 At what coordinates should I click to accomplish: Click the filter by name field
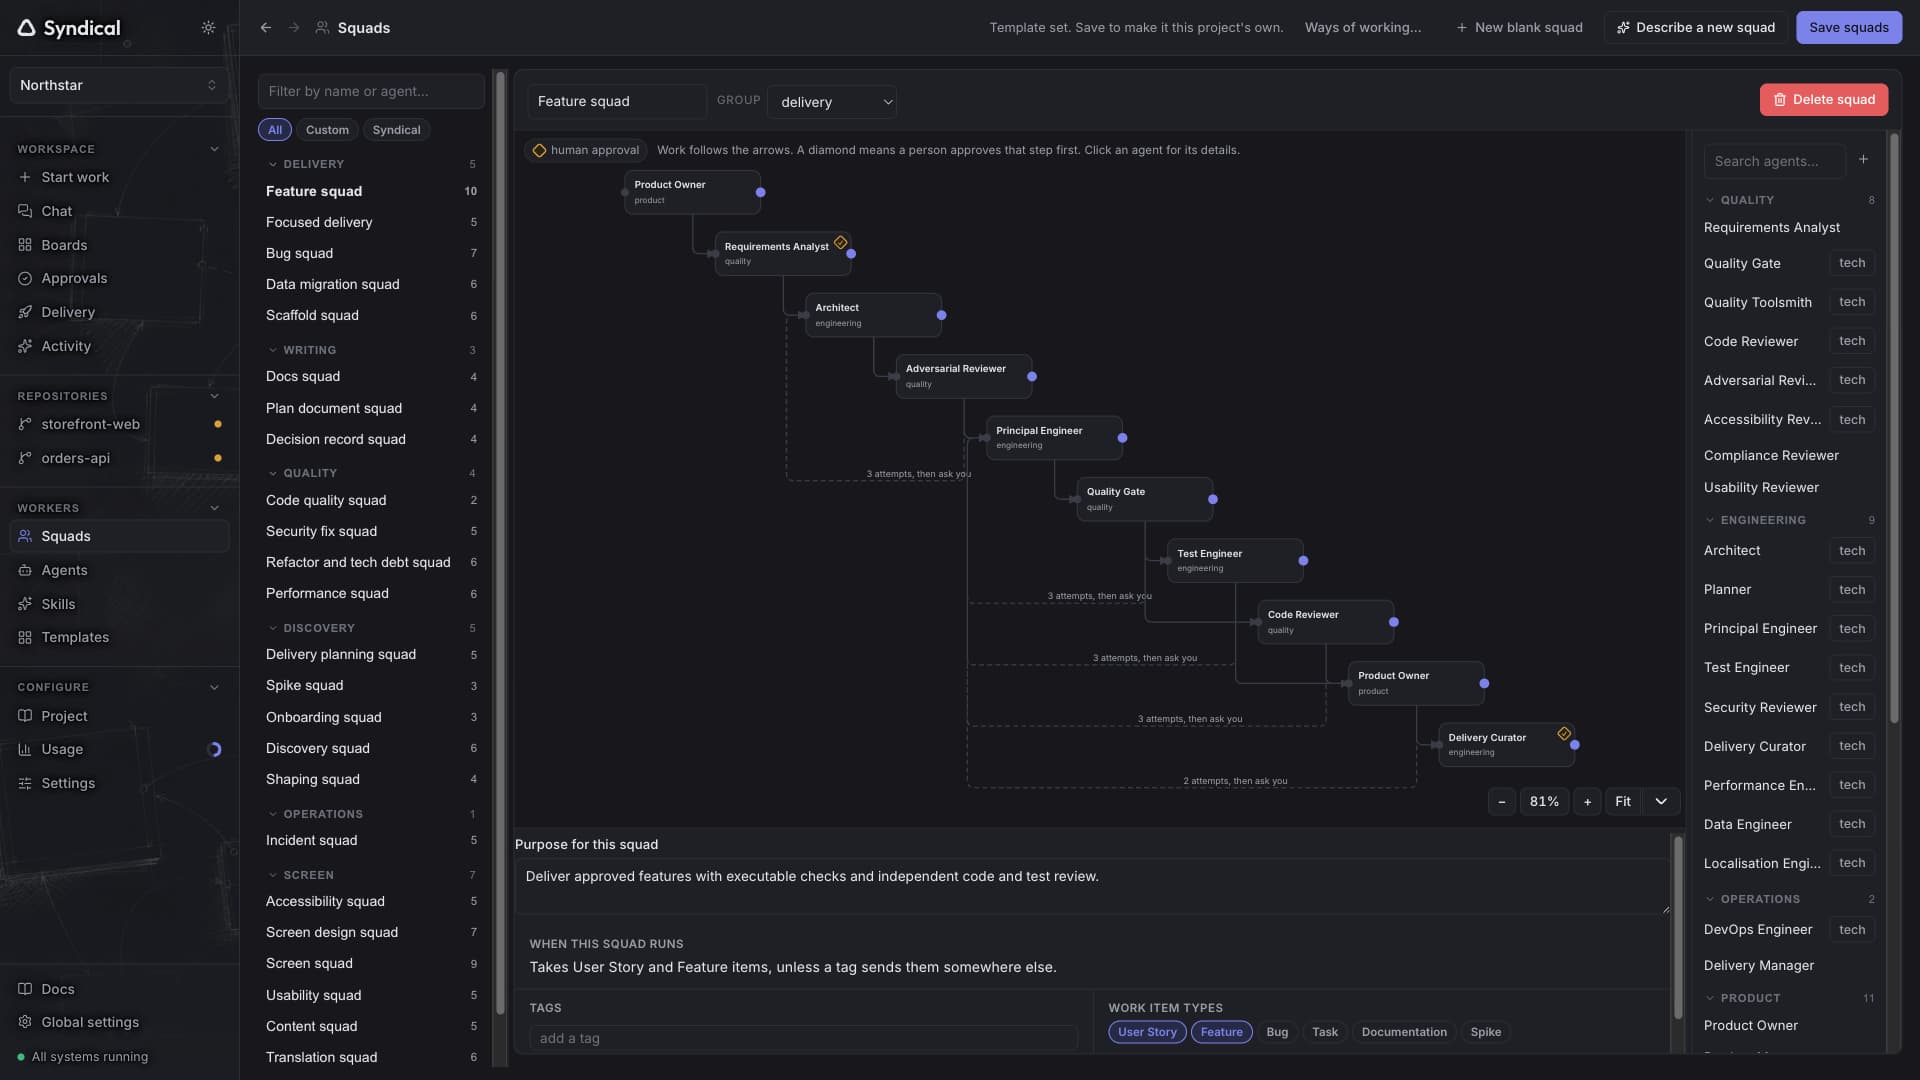click(x=371, y=91)
